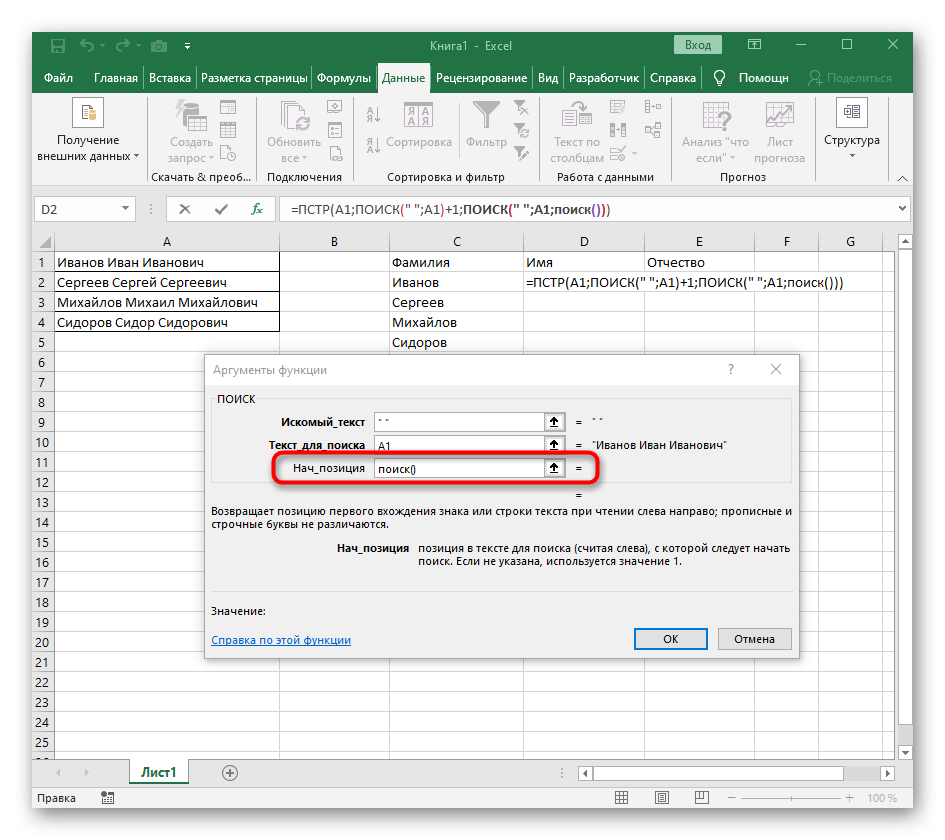This screenshot has width=945, height=840.
Task: Click the Structure (Структура) outline icon
Action: point(852,112)
